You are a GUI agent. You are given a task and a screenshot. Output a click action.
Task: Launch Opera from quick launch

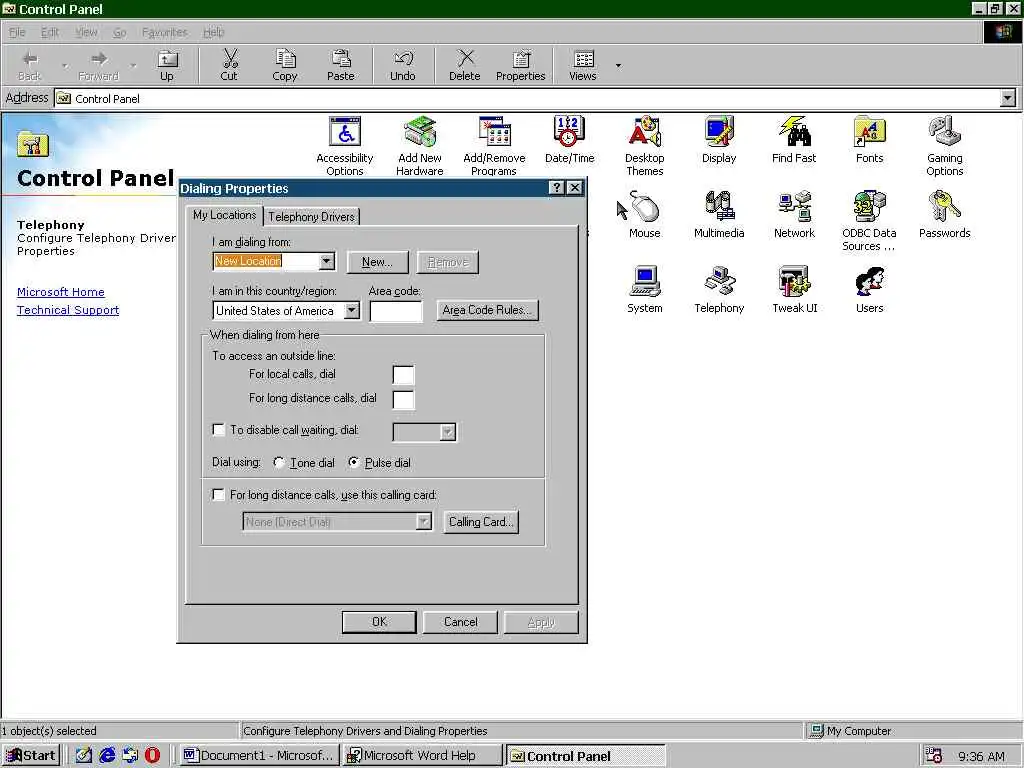(152, 755)
